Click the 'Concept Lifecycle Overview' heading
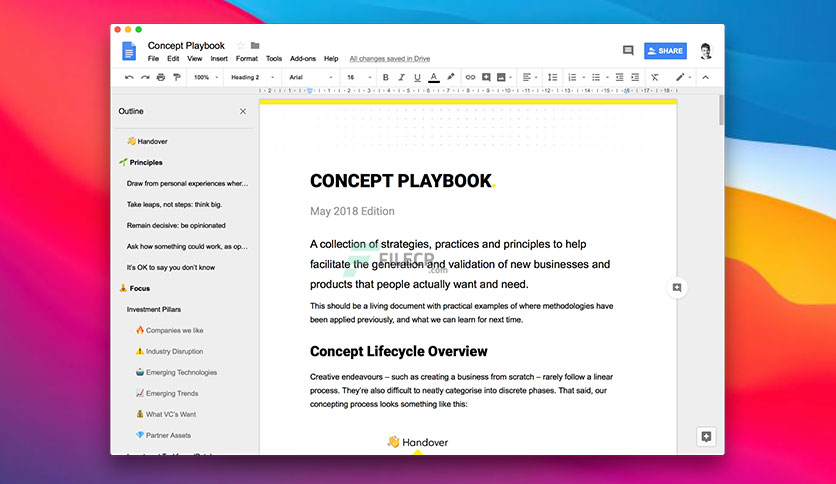Viewport: 836px width, 484px height. tap(399, 351)
